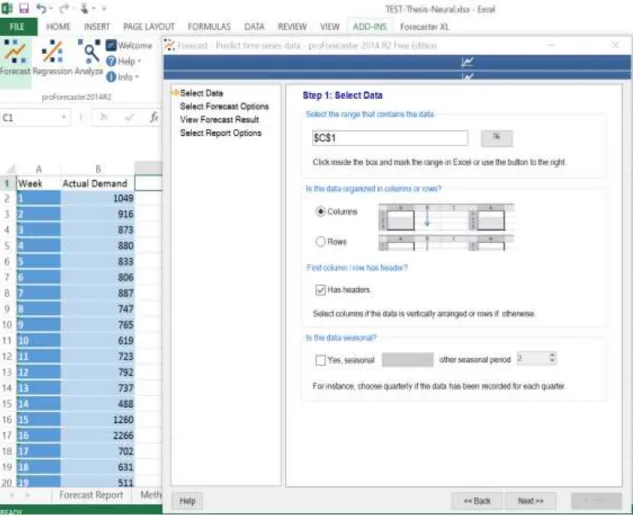Viewport: 633px width, 516px height.
Task: Go to Select Data wizard step
Action: 201,93
